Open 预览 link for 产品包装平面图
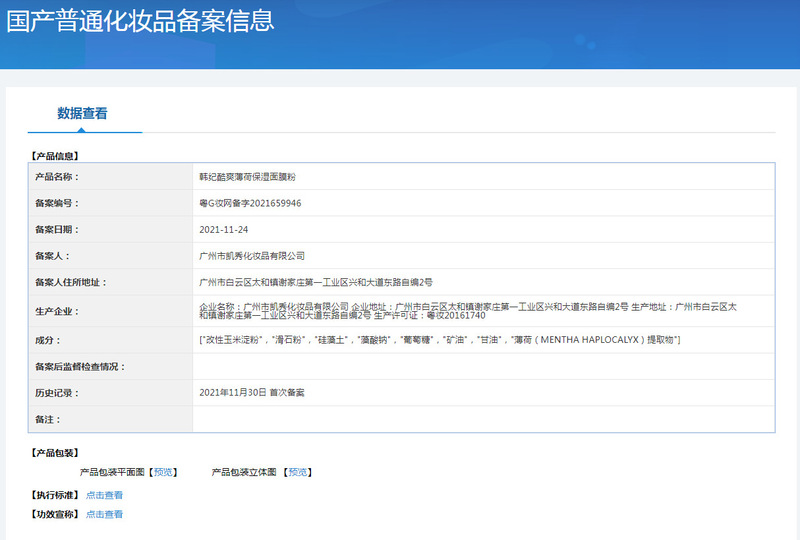This screenshot has height=540, width=800. 163,472
